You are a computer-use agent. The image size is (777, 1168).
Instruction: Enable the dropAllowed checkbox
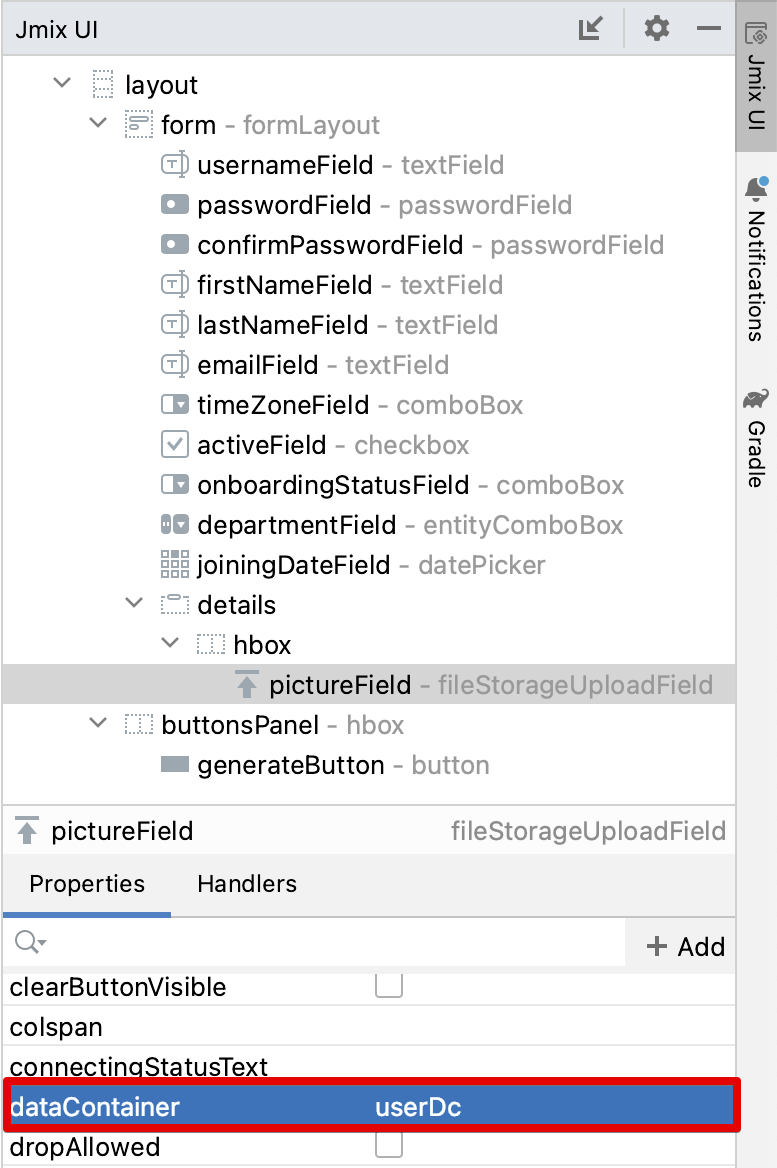tap(389, 1146)
